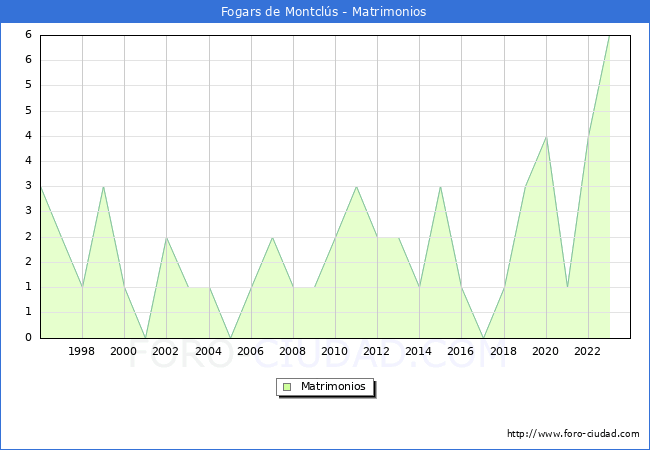Click the 2008 x-axis year label

coord(292,351)
